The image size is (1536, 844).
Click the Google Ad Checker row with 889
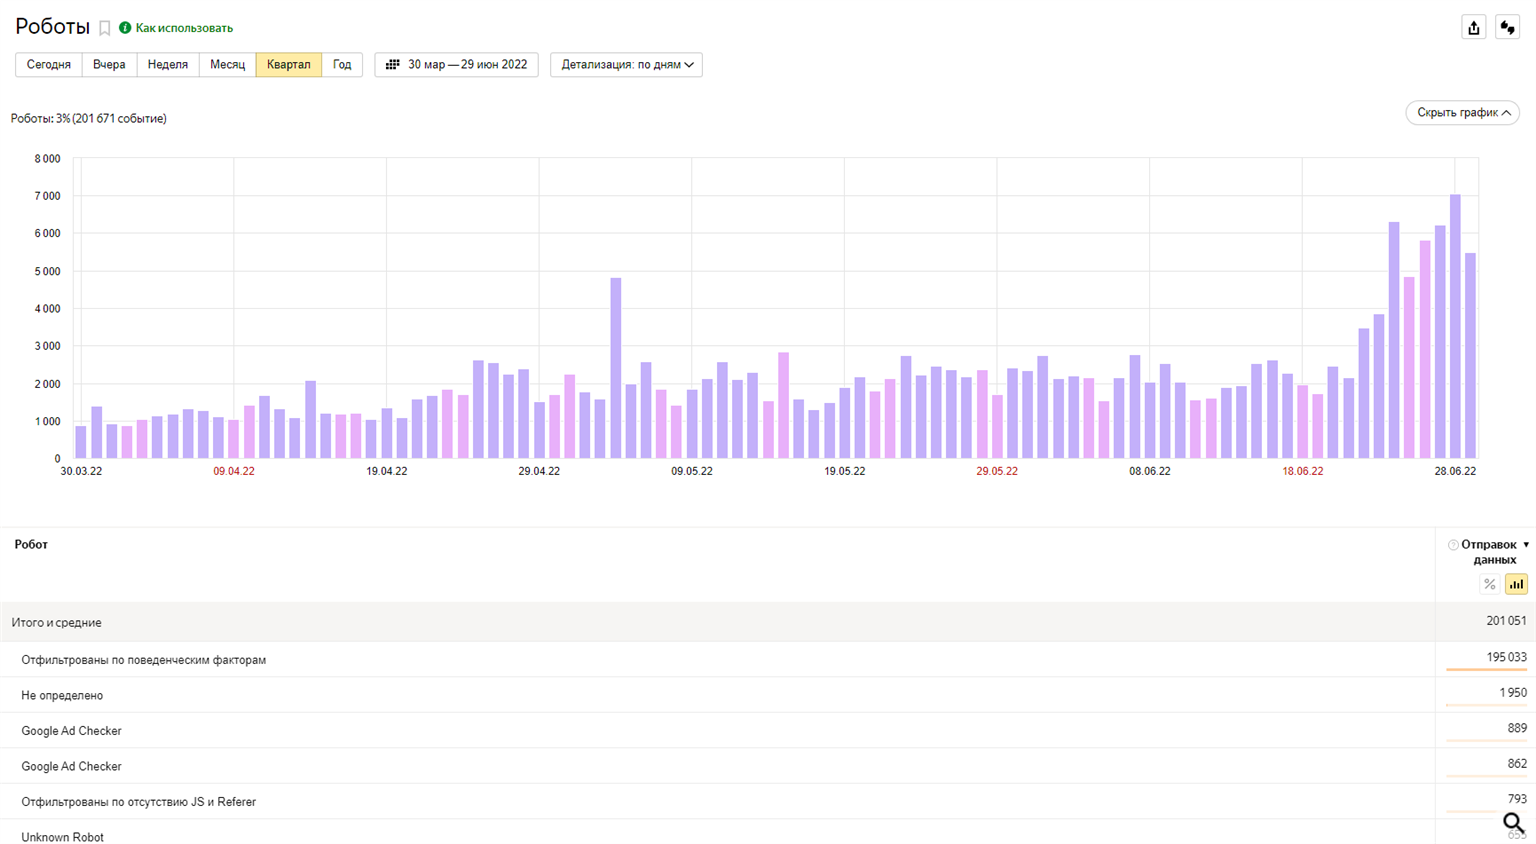(x=72, y=731)
